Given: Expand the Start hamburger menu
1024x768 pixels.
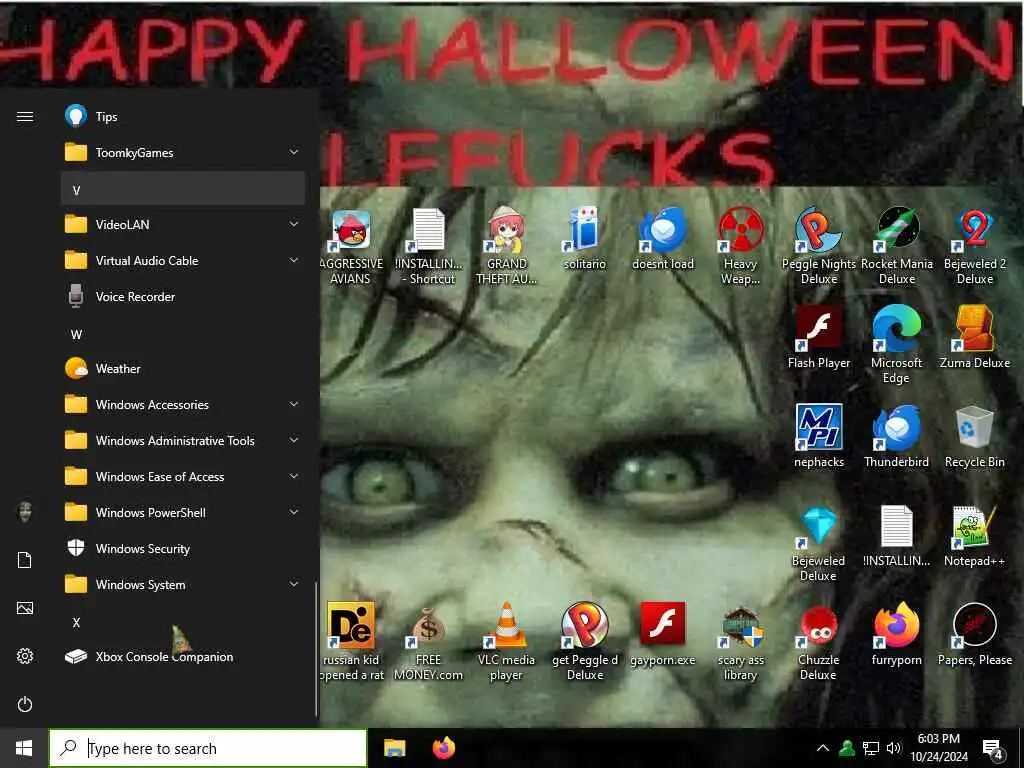Looking at the screenshot, I should 25,116.
